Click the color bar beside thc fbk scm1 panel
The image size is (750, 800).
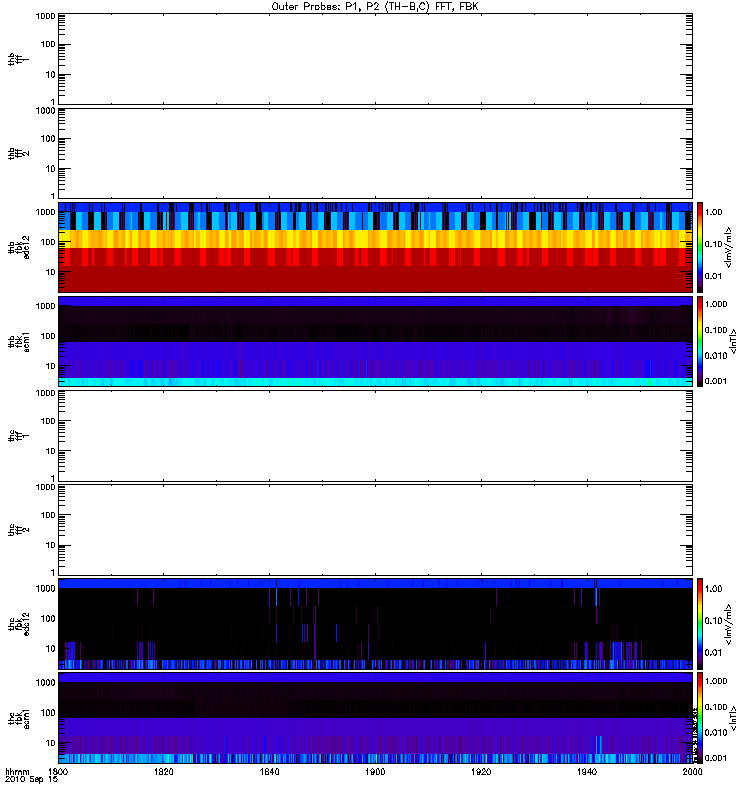(700, 718)
